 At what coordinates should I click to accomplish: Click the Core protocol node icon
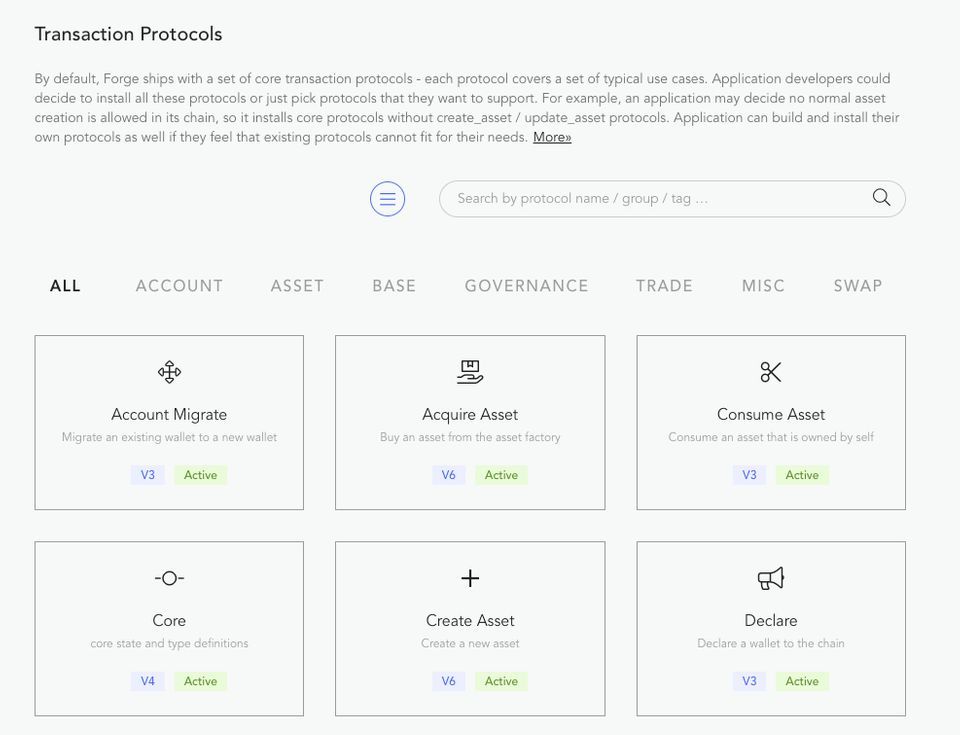(x=169, y=578)
